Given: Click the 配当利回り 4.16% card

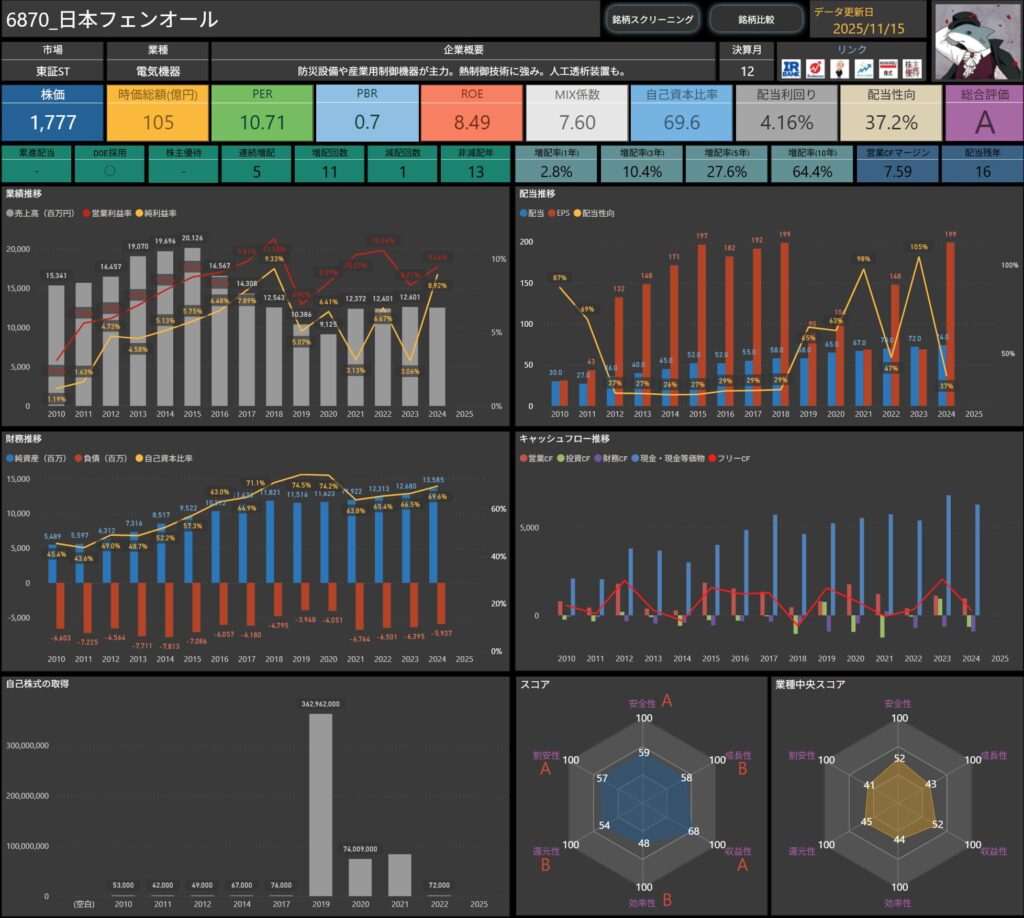Looking at the screenshot, I should click(x=785, y=113).
